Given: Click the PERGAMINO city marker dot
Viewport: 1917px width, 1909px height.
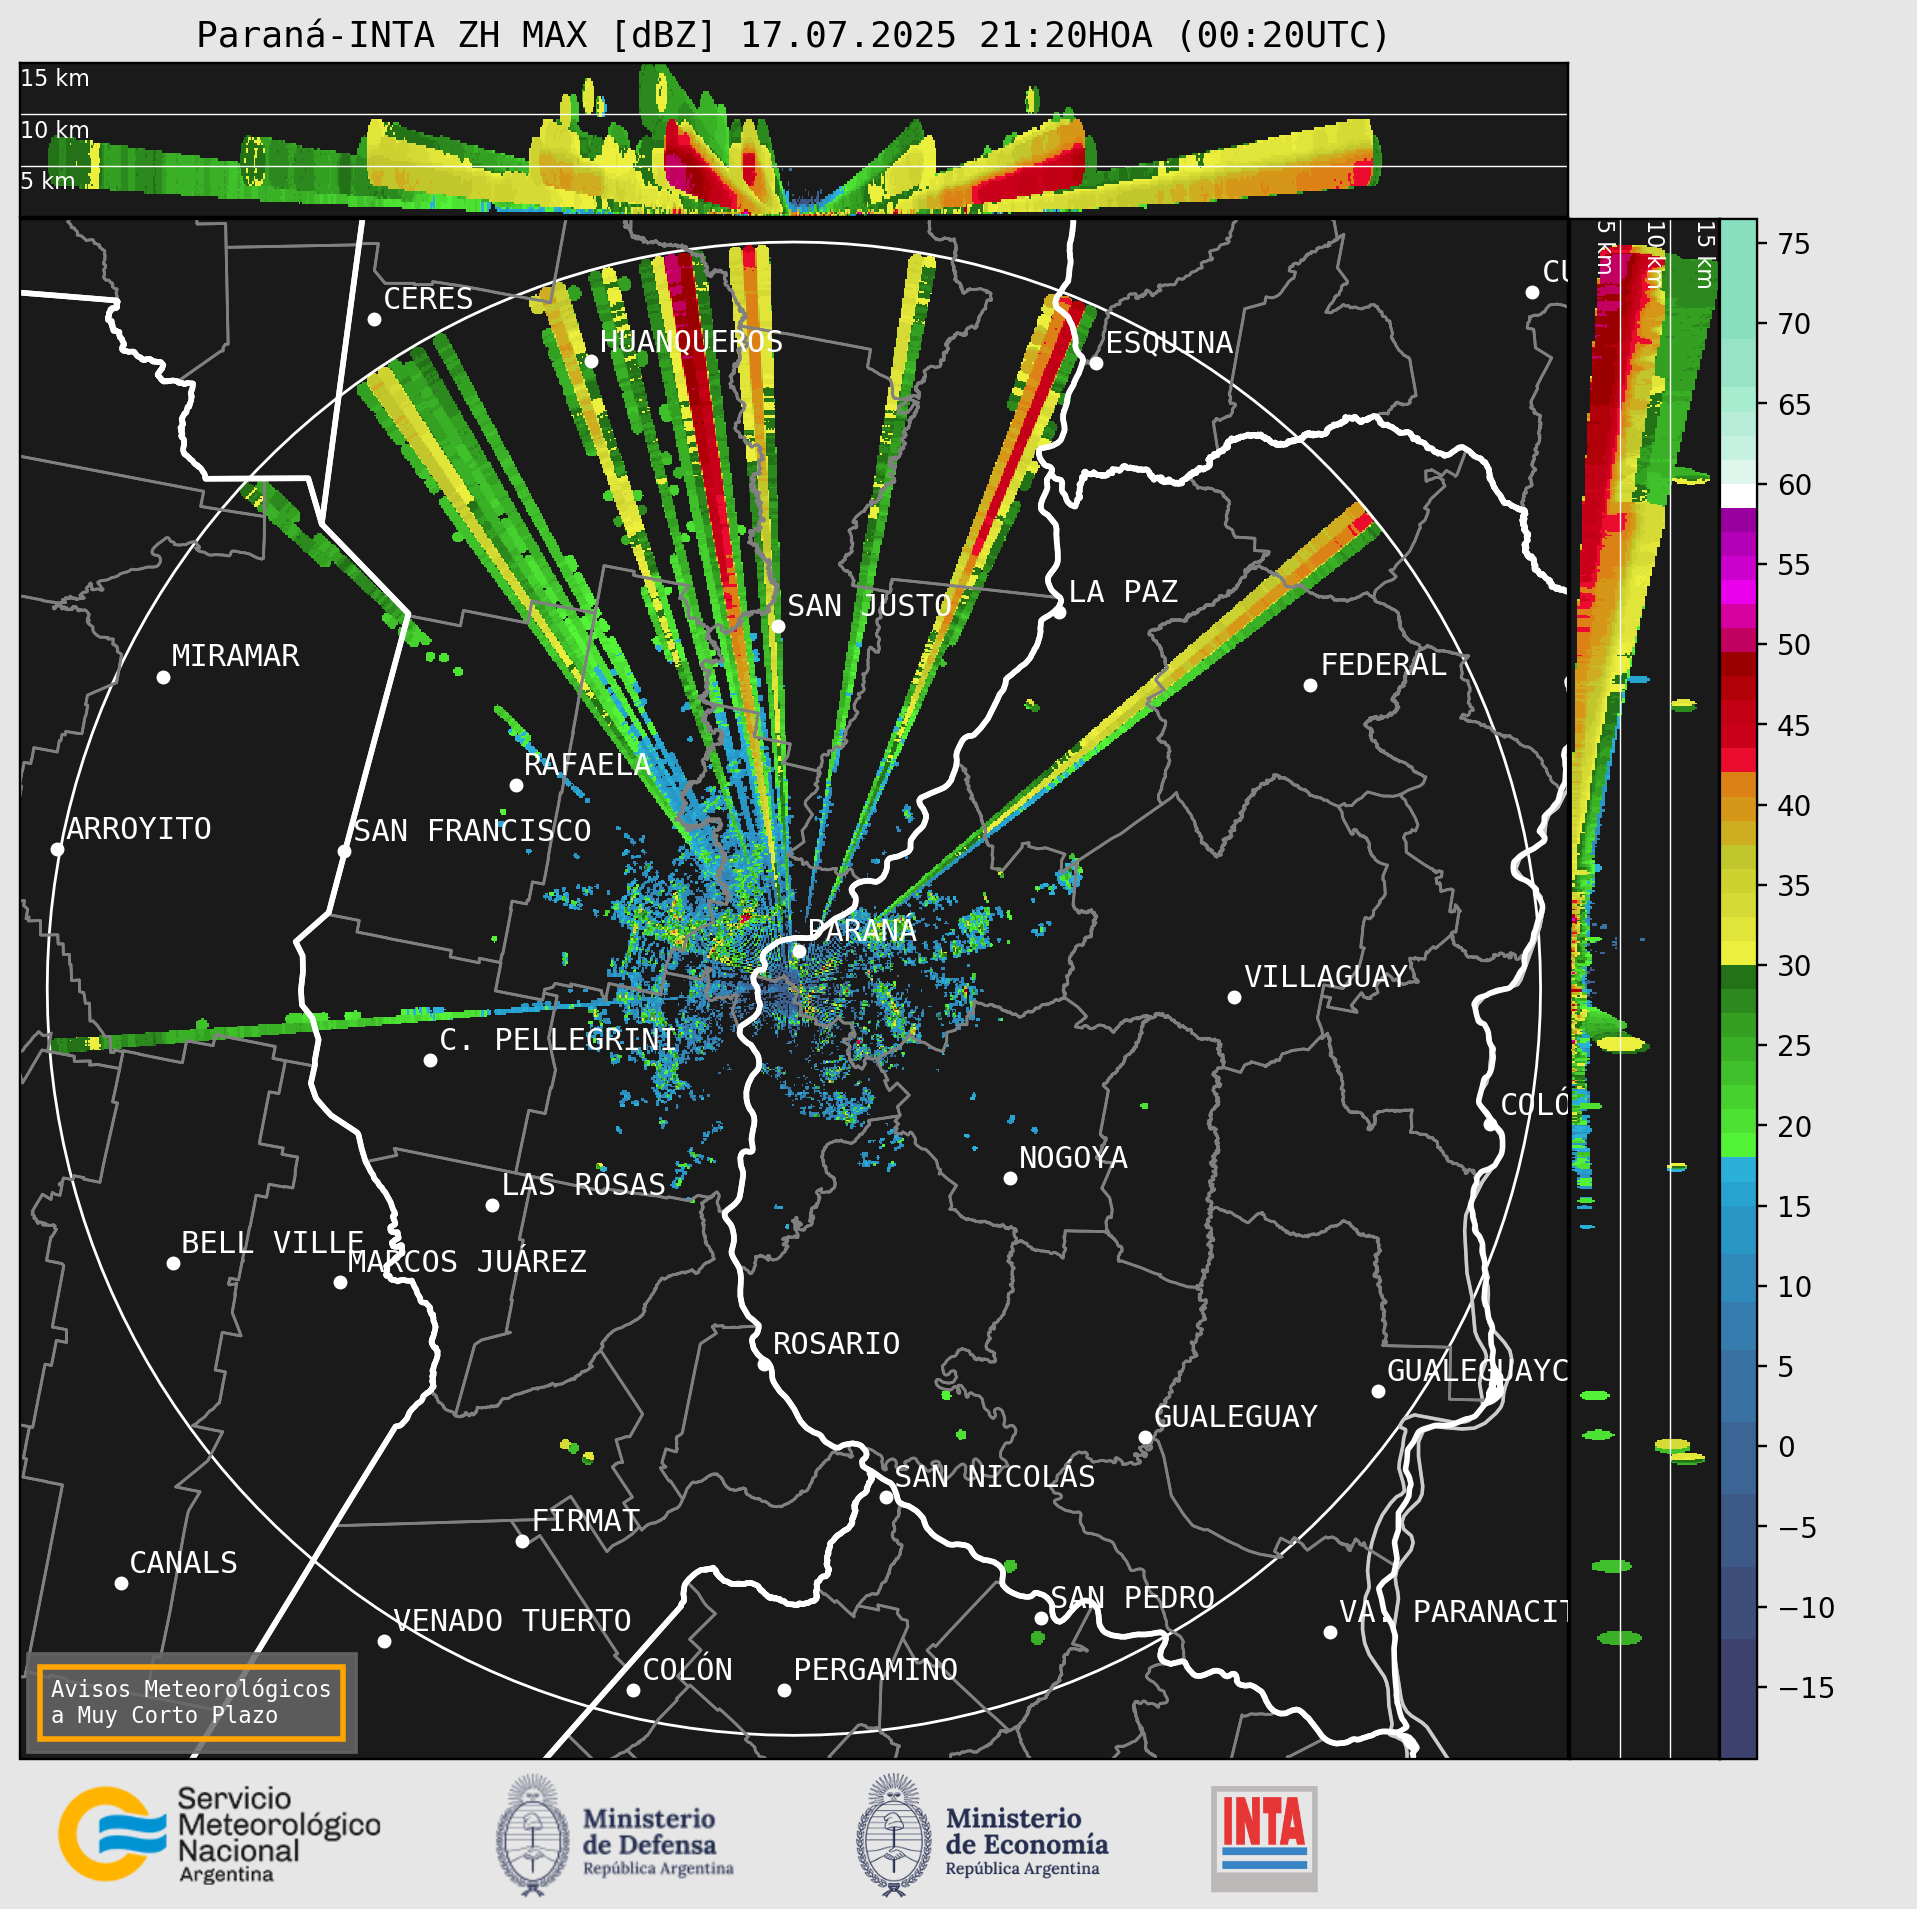Looking at the screenshot, I should [x=784, y=1690].
